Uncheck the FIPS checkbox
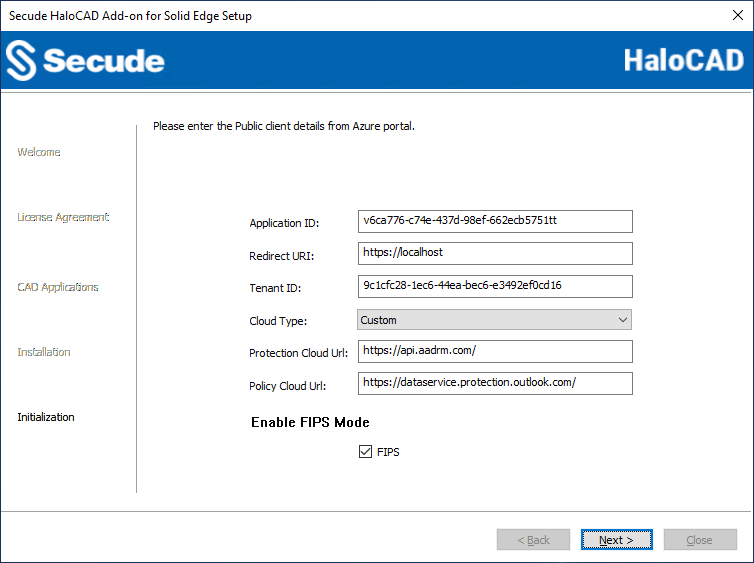 coord(365,452)
